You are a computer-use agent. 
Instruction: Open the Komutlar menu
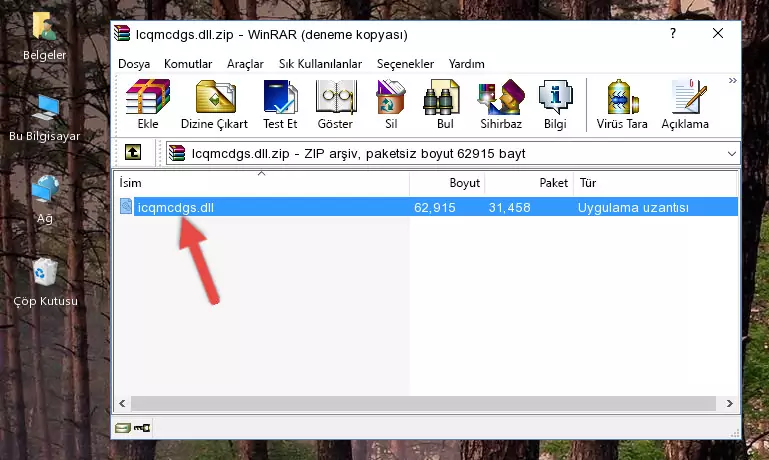(188, 64)
